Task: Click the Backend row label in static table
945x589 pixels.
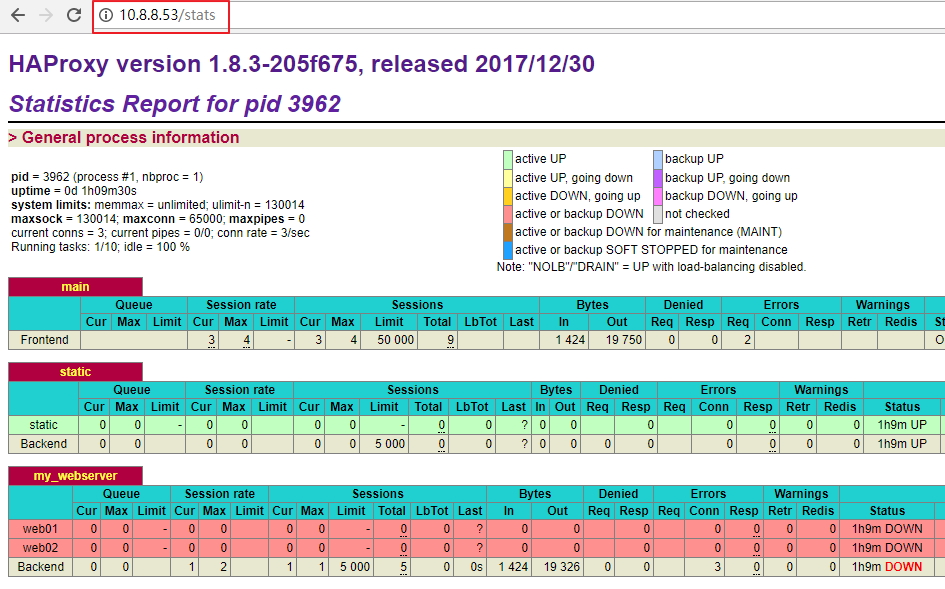Action: coord(43,444)
